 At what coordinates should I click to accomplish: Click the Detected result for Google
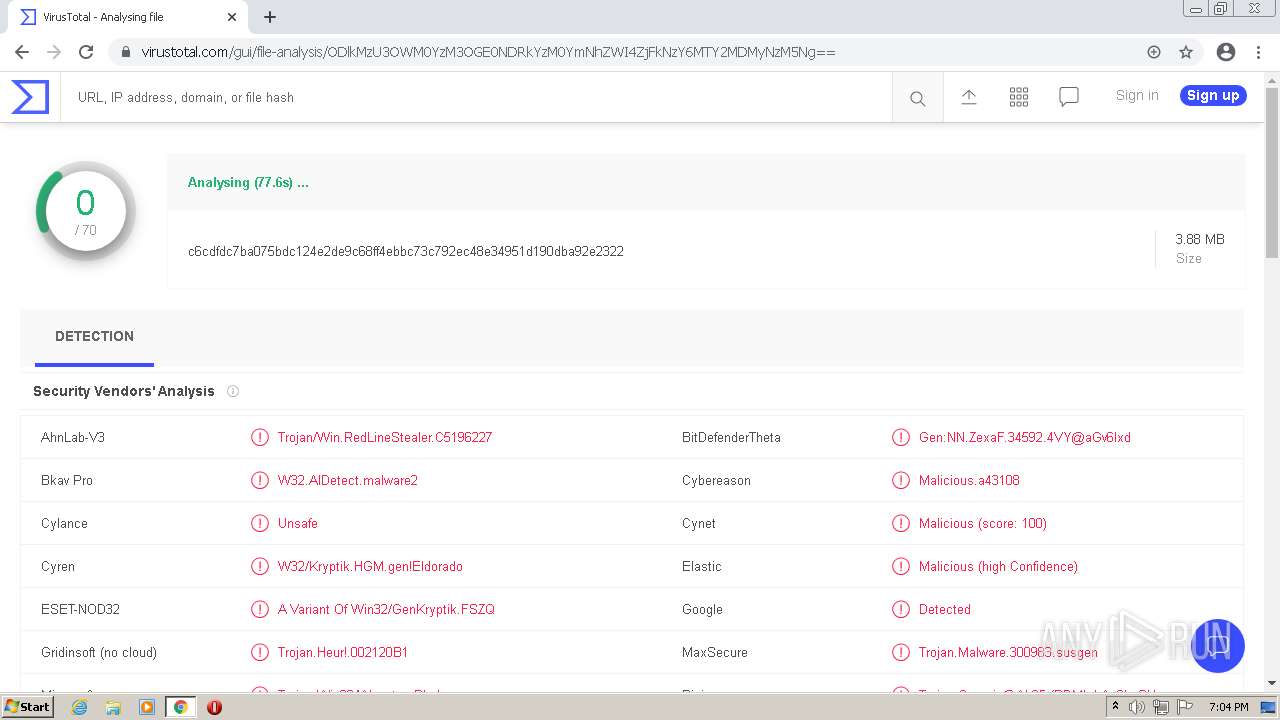click(945, 609)
